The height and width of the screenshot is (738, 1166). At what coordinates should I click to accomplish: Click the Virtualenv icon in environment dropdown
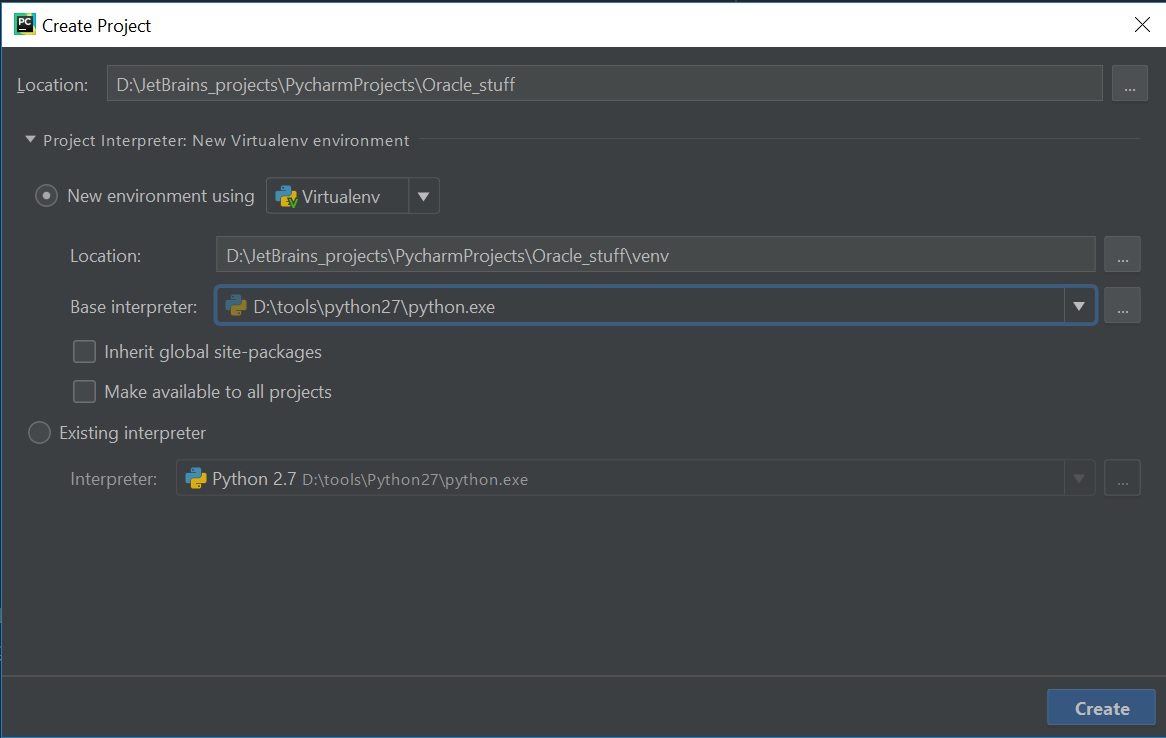click(x=286, y=196)
